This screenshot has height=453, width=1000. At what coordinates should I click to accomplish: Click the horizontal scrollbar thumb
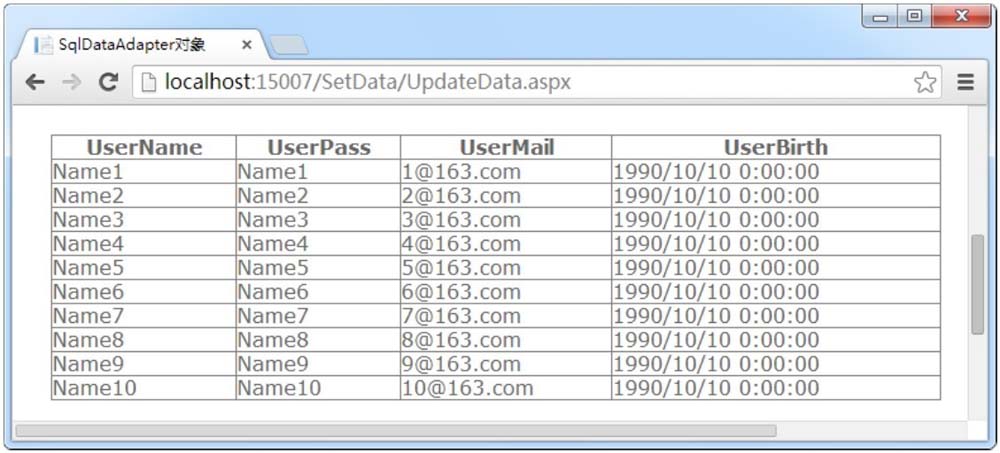396,431
